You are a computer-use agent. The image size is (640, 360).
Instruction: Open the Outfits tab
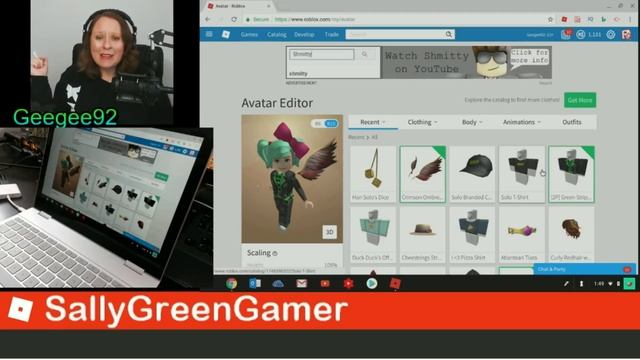click(571, 122)
